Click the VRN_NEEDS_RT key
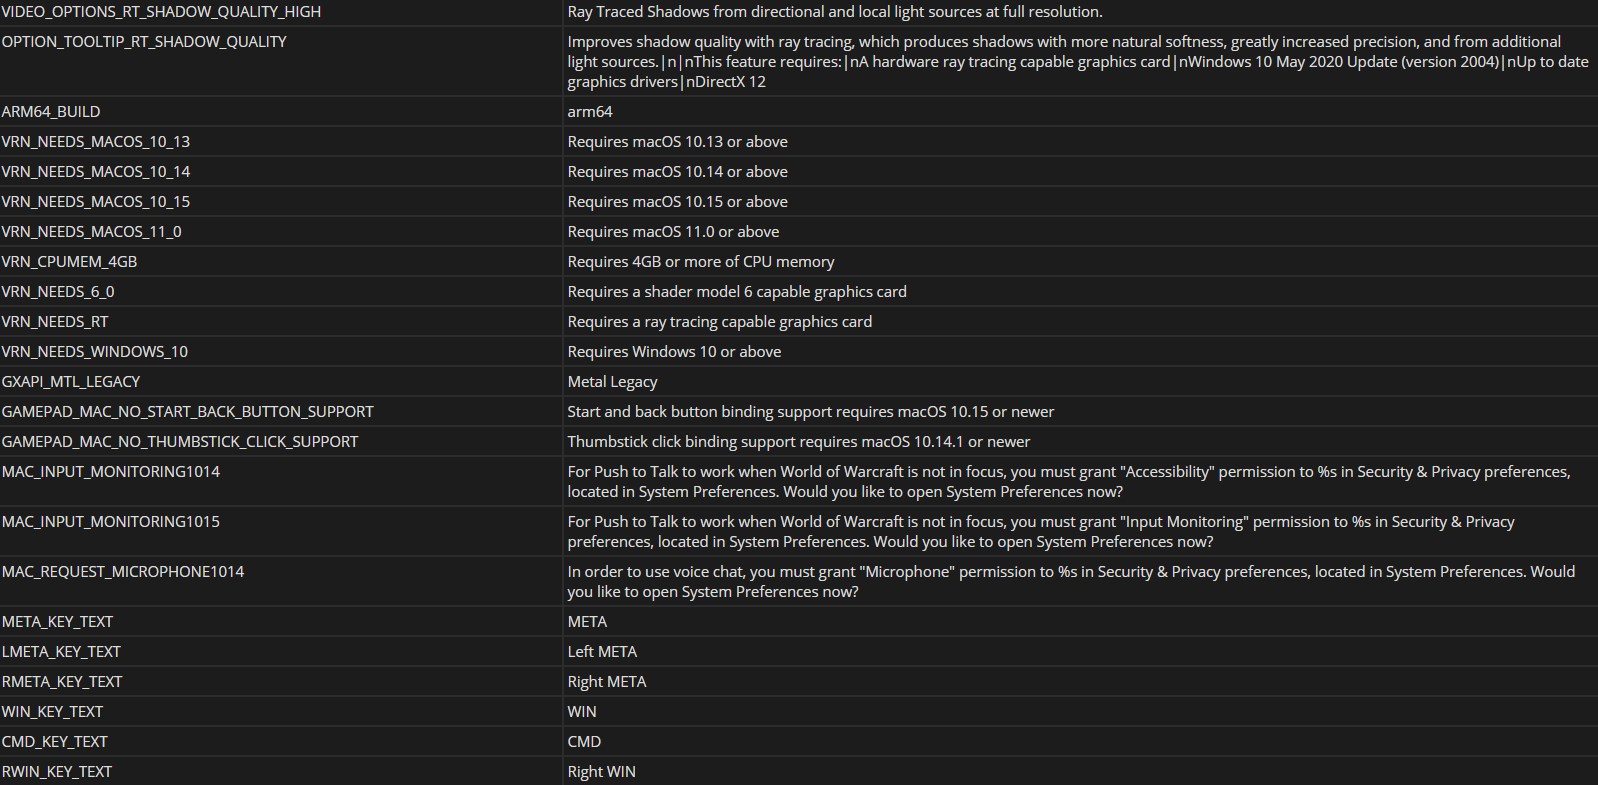1598x785 pixels. point(55,322)
